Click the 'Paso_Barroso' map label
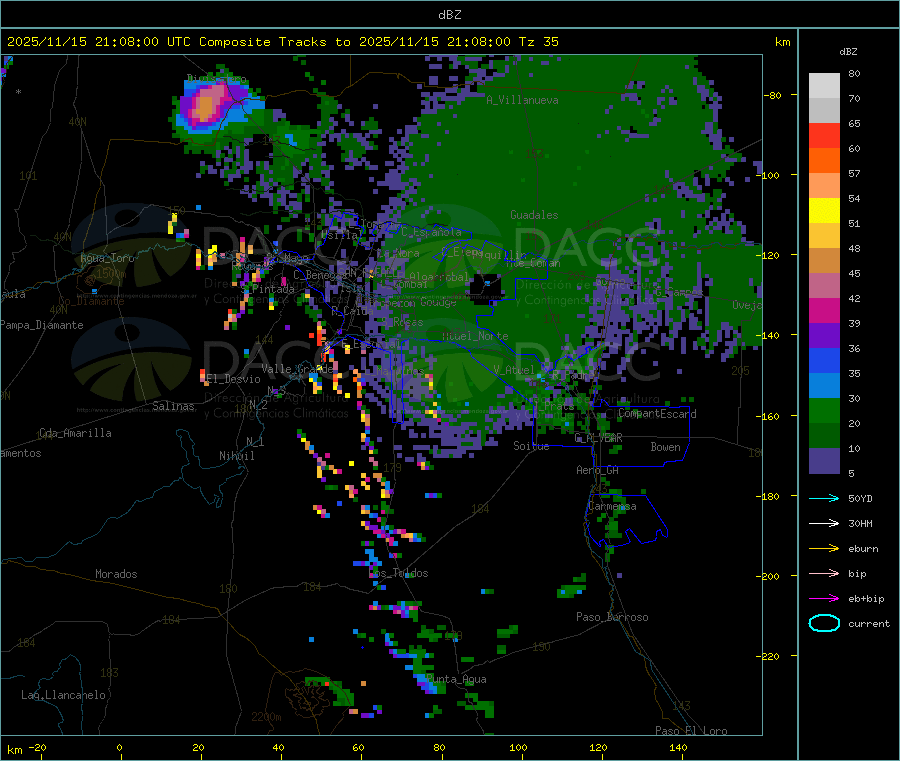Viewport: 900px width, 761px height. point(612,617)
